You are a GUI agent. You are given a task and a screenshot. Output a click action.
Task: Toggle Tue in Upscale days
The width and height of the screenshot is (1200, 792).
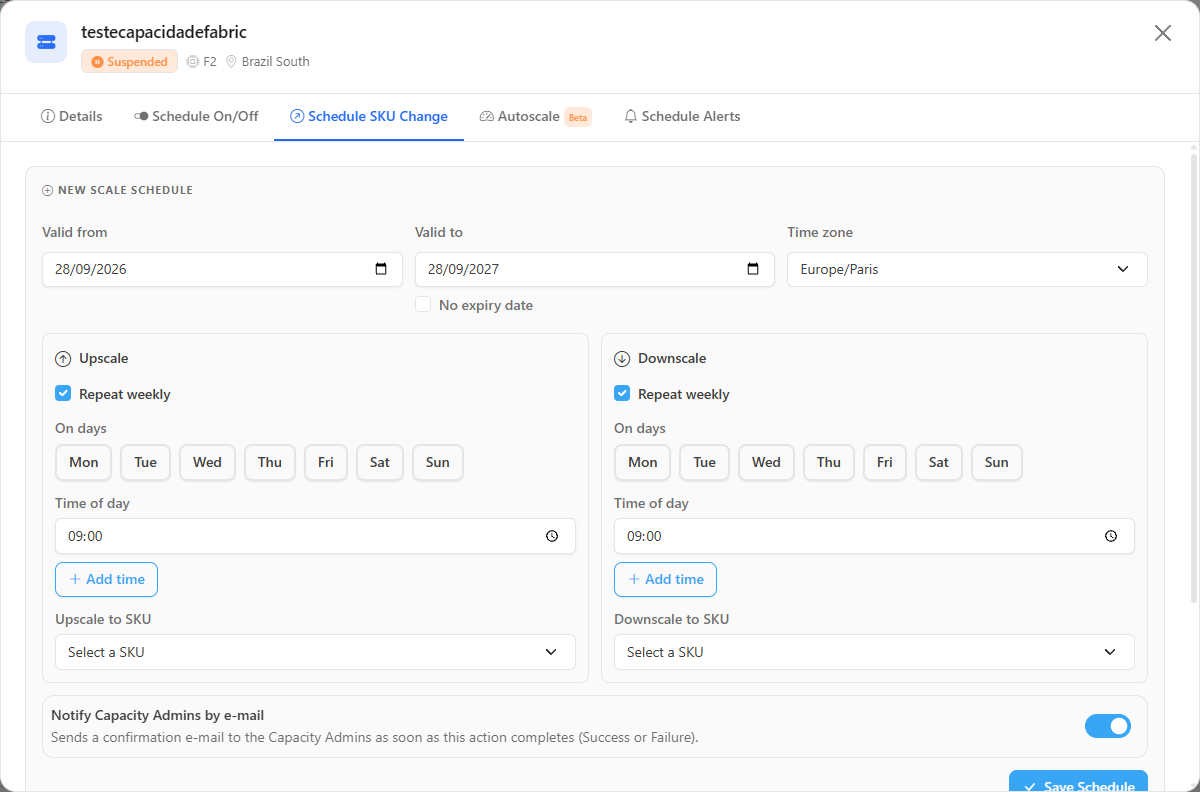pyautogui.click(x=146, y=462)
